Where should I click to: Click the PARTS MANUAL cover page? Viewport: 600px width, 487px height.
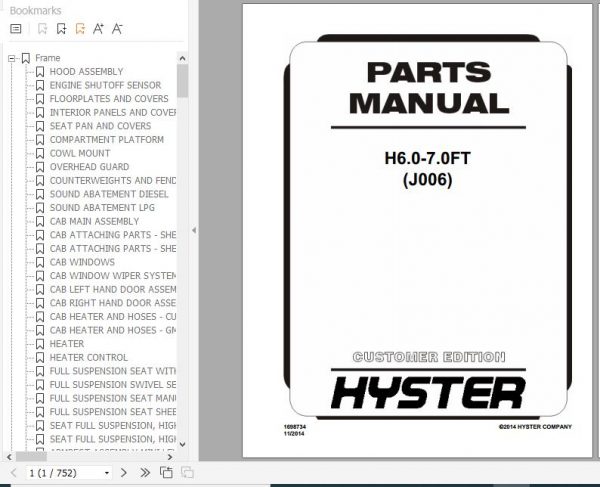pos(417,230)
